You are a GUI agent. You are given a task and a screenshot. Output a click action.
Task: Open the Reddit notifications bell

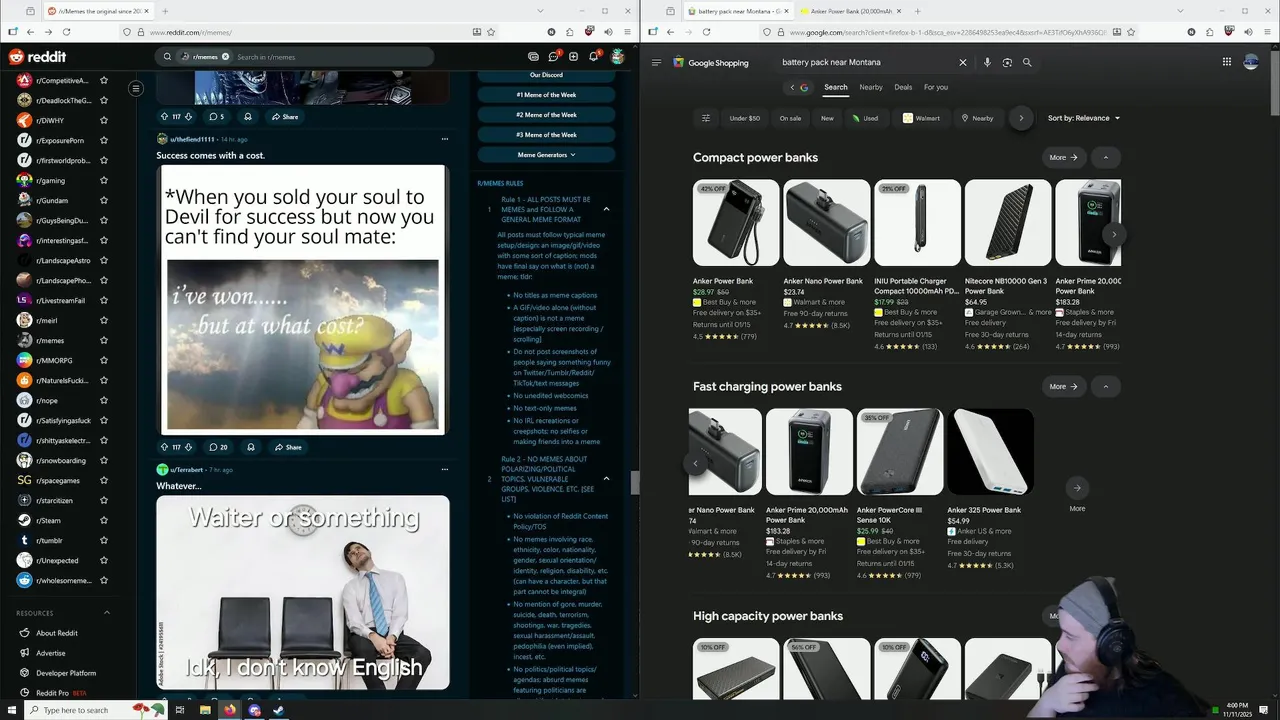click(593, 57)
